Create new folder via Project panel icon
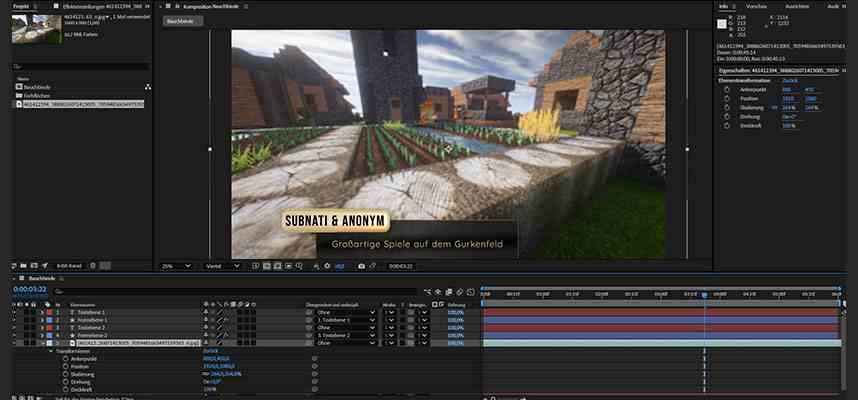The image size is (858, 400). tap(24, 266)
